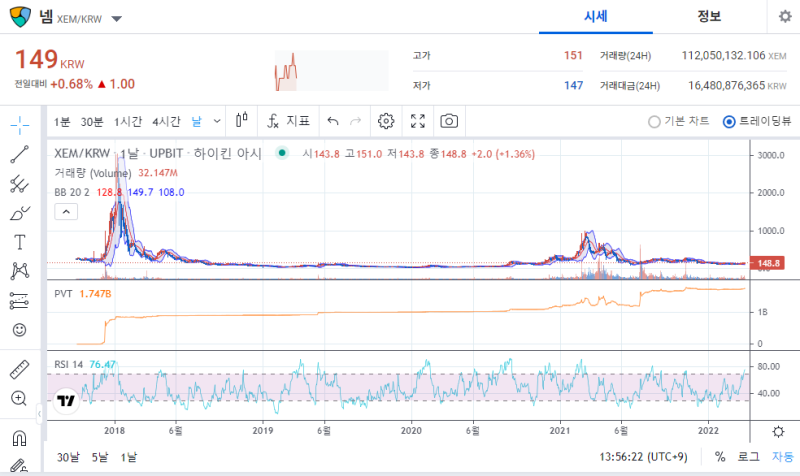Select the pitchfork drawing tool
800x476 pixels.
(x=20, y=184)
